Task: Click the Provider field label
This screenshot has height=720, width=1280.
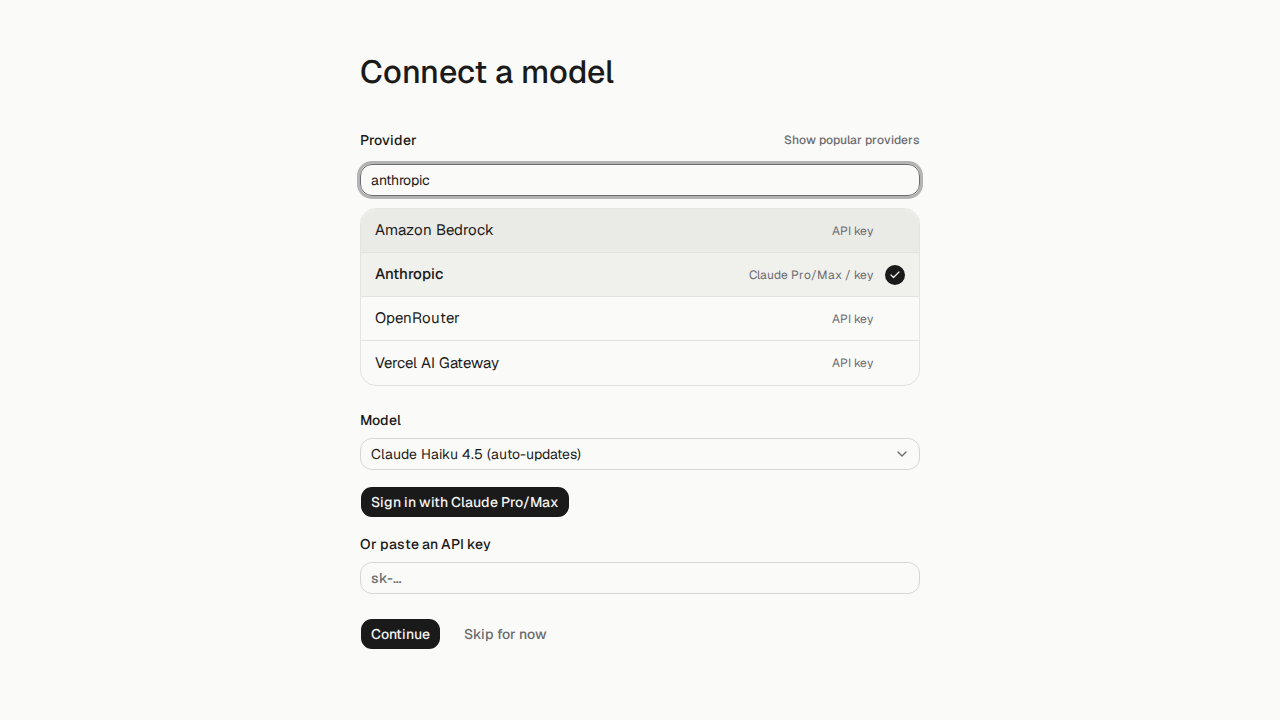Action: (388, 140)
